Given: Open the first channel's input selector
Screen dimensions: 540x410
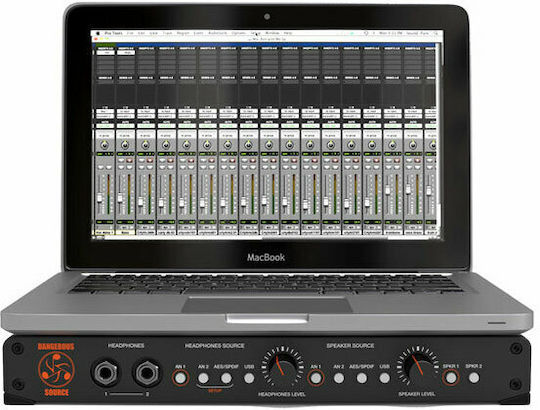Looking at the screenshot, I should tap(105, 112).
